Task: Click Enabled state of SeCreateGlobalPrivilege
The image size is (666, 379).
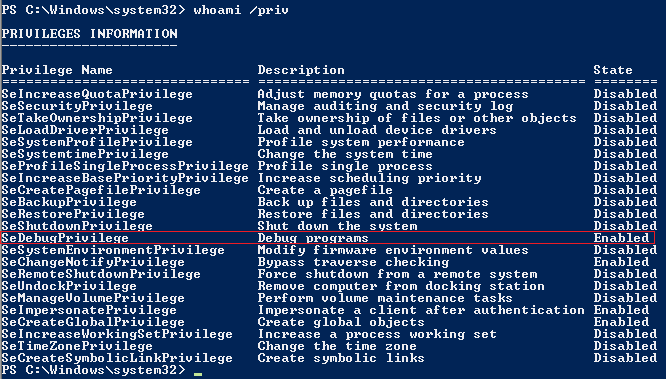Action: pos(621,322)
